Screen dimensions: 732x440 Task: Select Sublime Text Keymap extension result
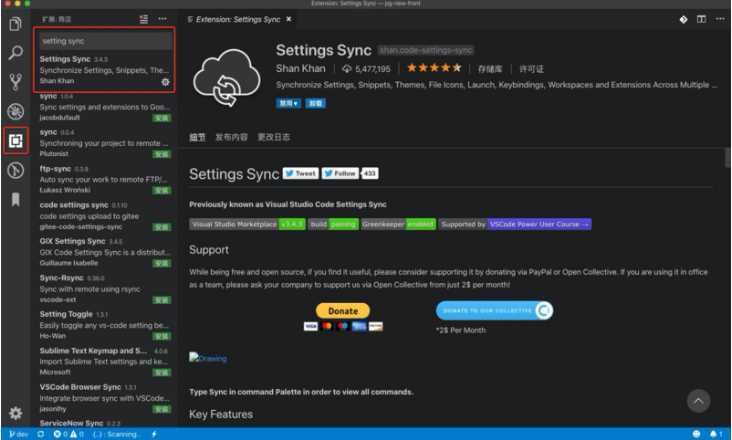tap(105, 361)
